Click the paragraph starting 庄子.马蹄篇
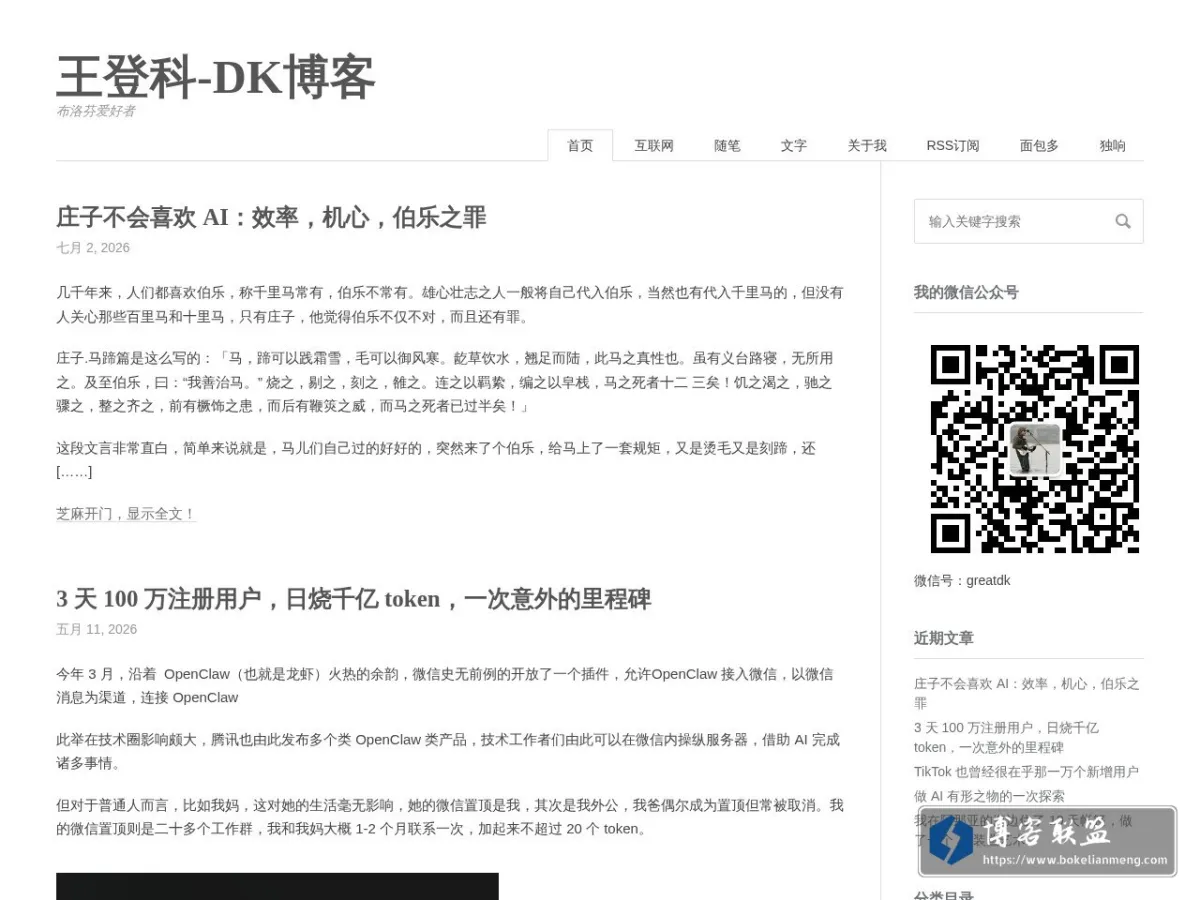The height and width of the screenshot is (900, 1200). coord(445,382)
